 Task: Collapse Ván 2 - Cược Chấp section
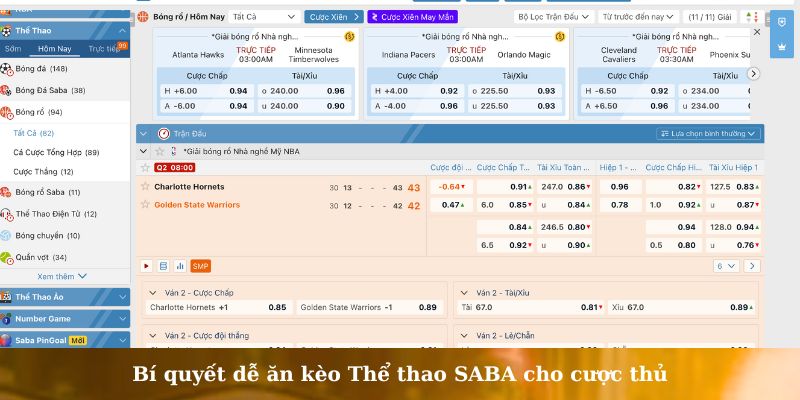click(152, 293)
